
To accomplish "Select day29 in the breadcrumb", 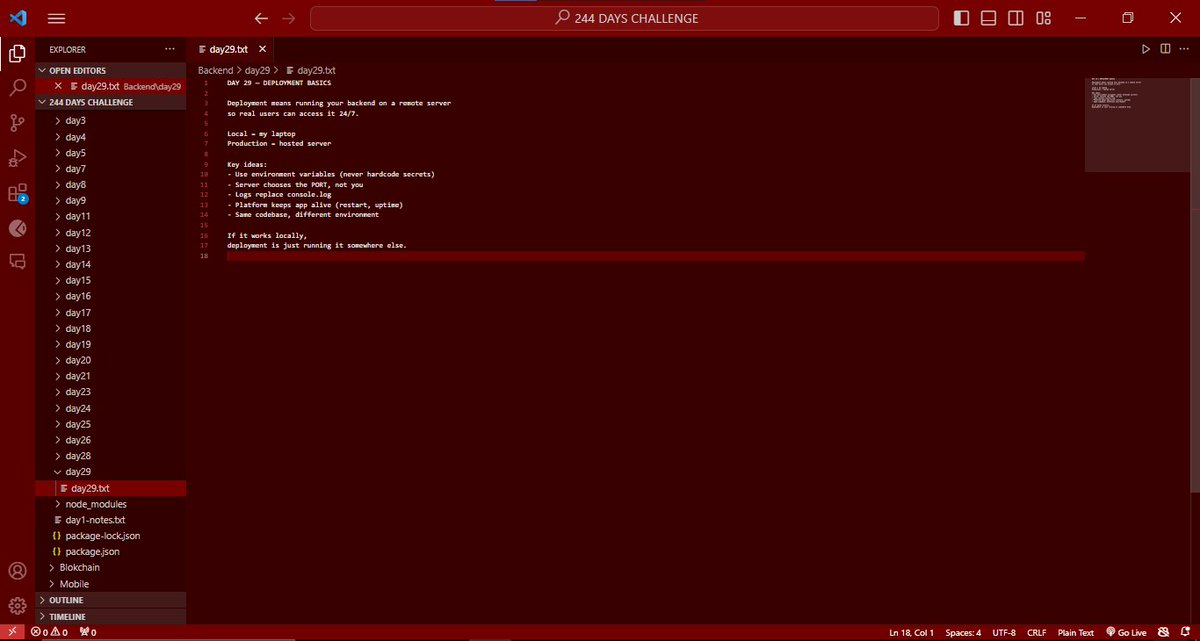I will click(x=257, y=70).
